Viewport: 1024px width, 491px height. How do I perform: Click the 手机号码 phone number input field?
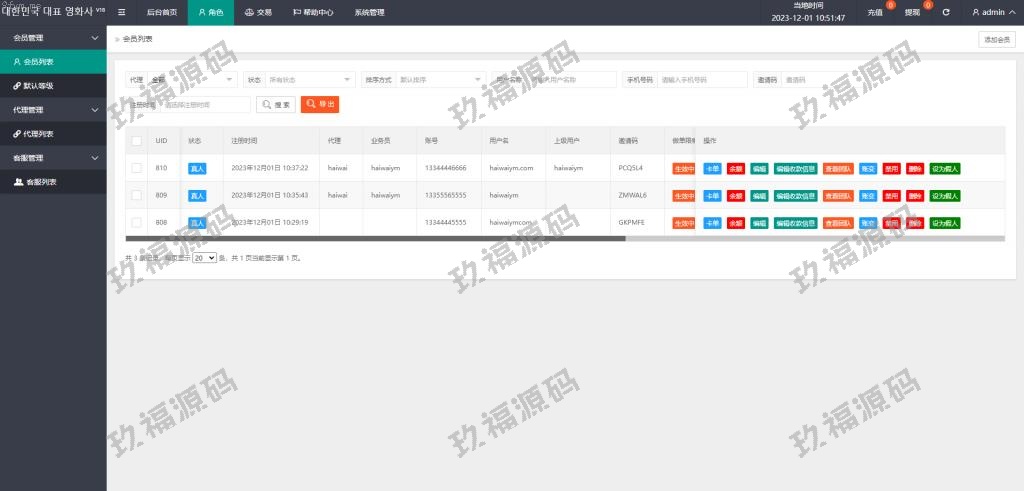(702, 79)
